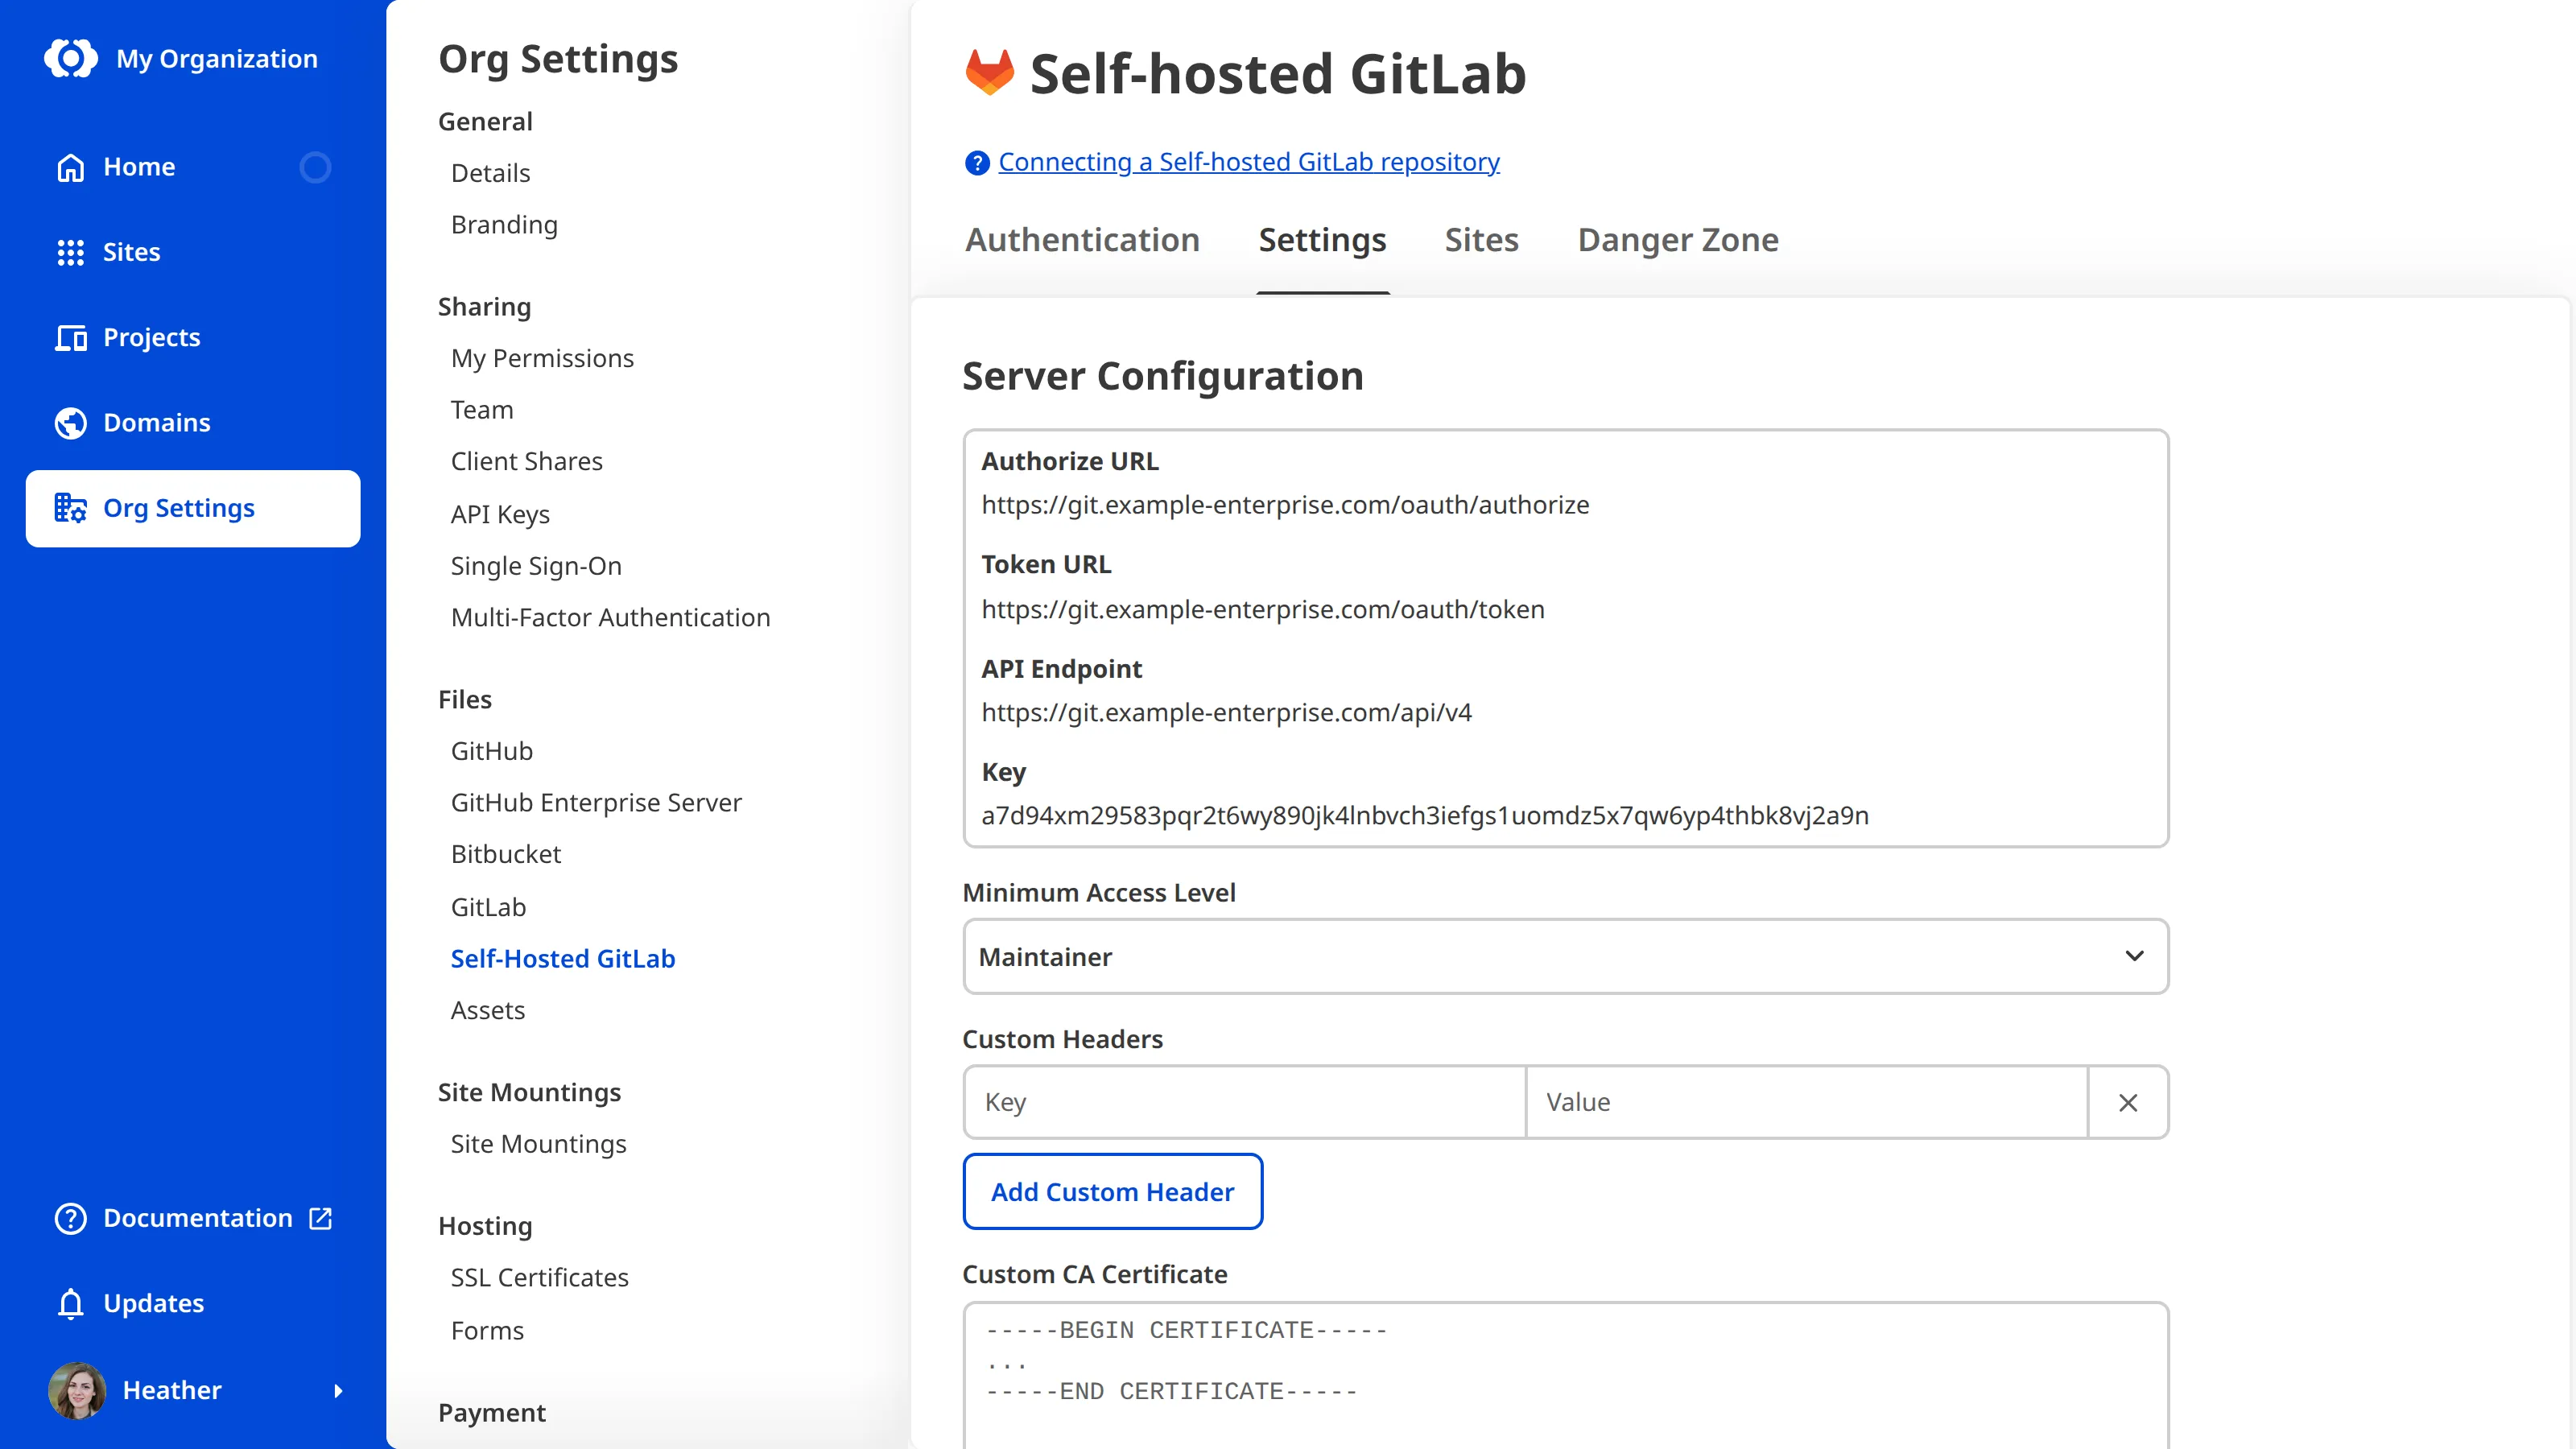Open Multi-Factor Authentication settings
2576x1449 pixels.
pos(610,618)
